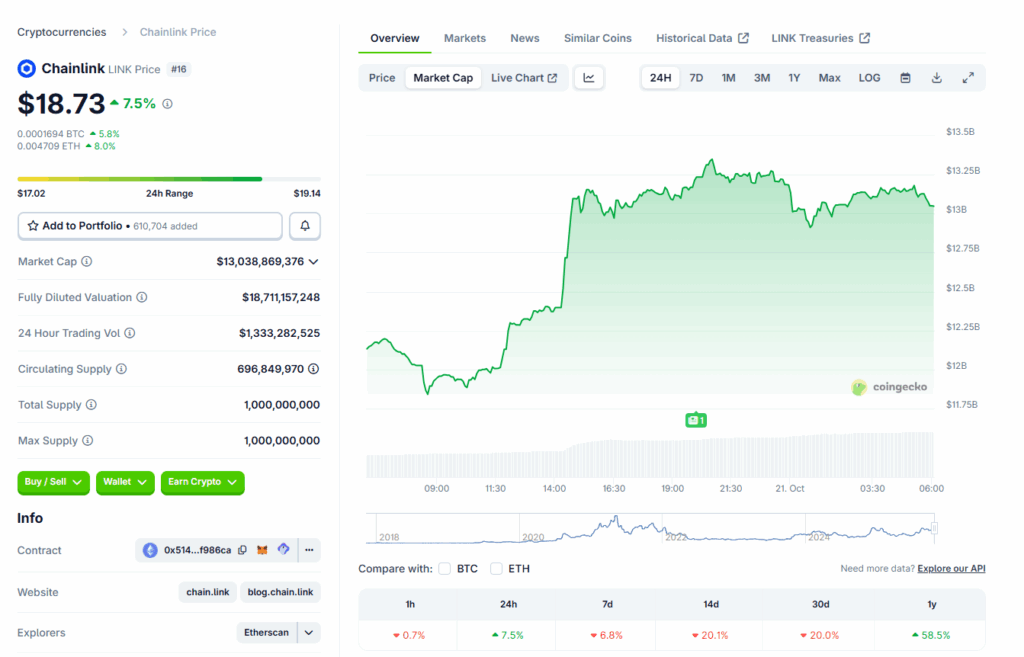Switch to the Markets tab
Screen dimensions: 1024x657
click(x=465, y=38)
